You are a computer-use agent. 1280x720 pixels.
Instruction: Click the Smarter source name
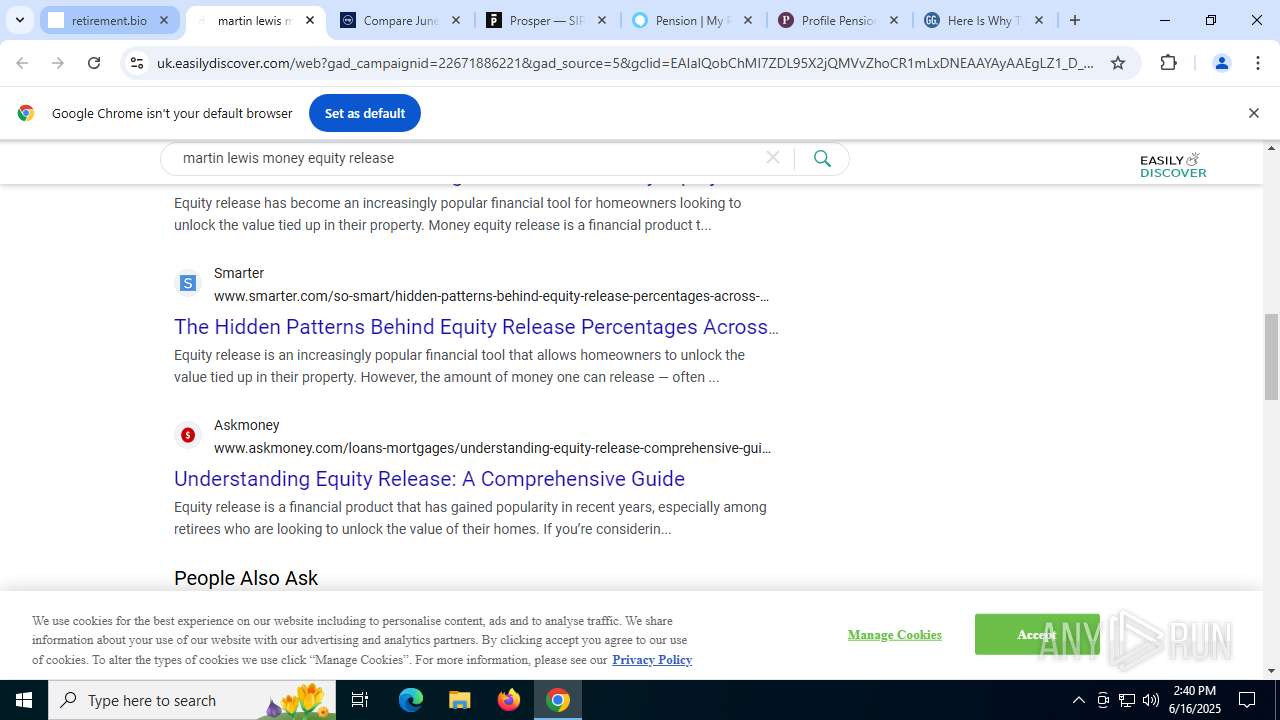point(239,273)
